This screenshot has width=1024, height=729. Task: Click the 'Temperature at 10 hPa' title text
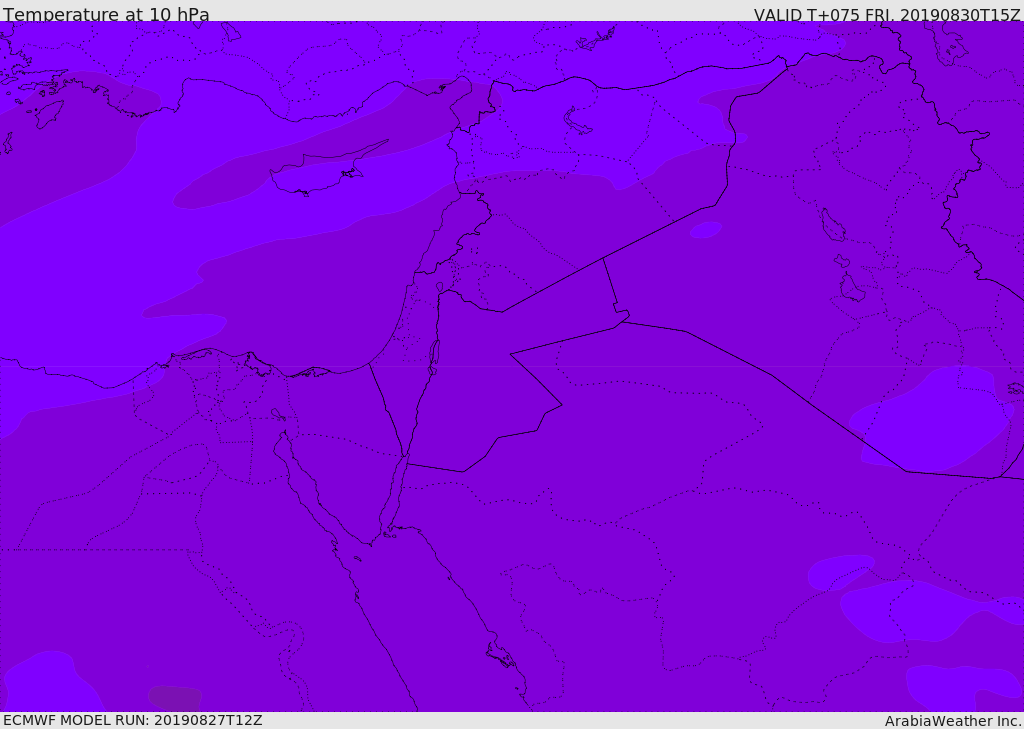[x=106, y=14]
